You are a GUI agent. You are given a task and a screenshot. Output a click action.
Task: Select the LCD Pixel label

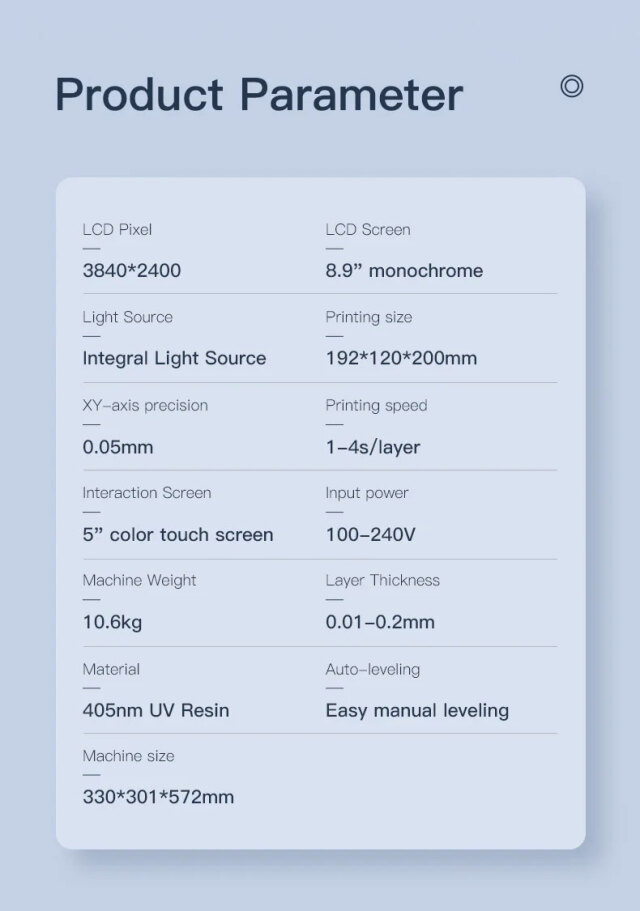117,229
